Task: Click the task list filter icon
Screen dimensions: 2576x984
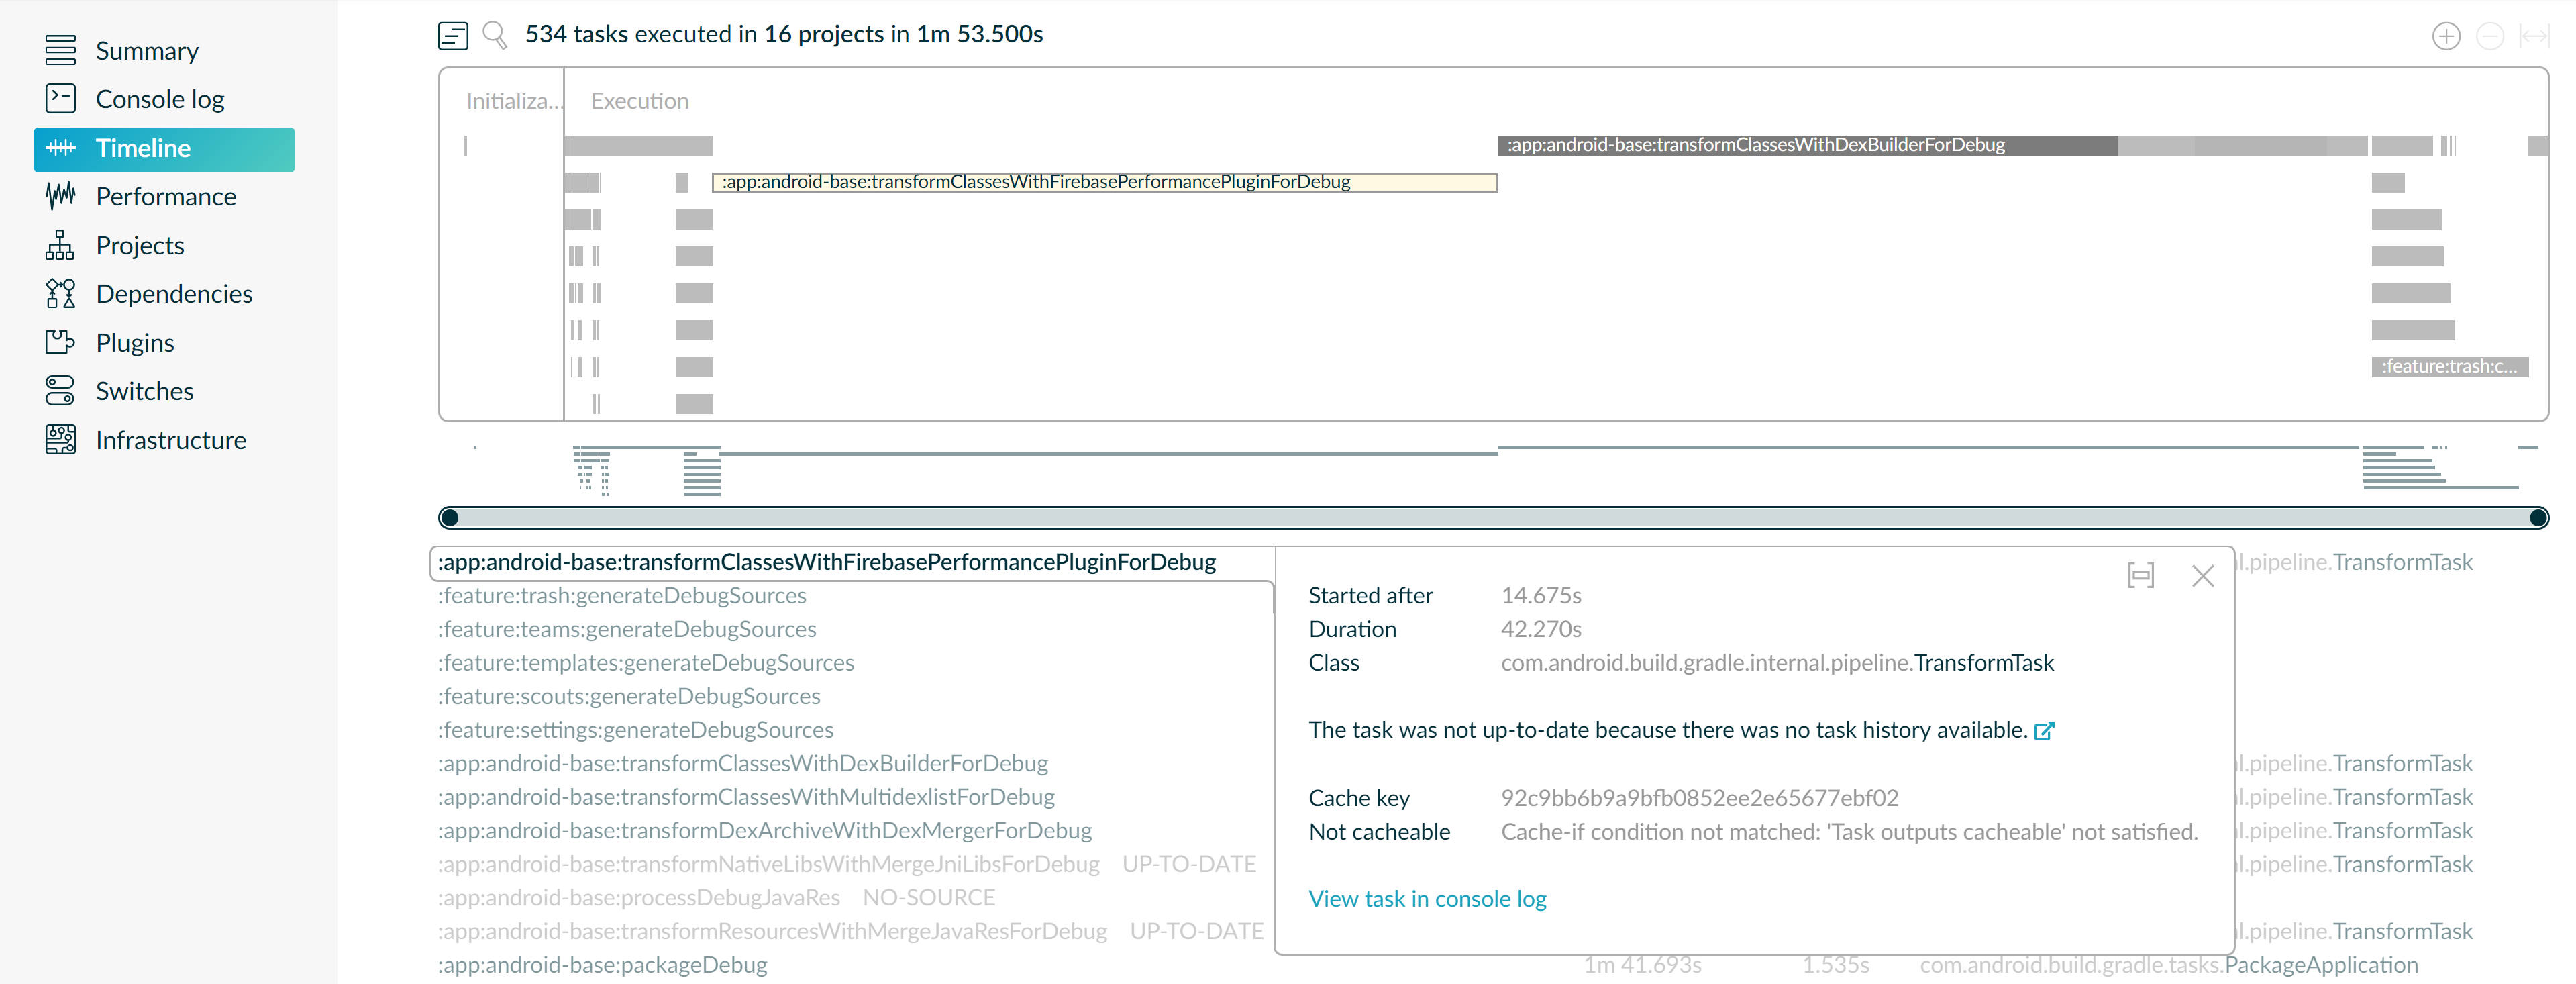Action: tap(453, 36)
